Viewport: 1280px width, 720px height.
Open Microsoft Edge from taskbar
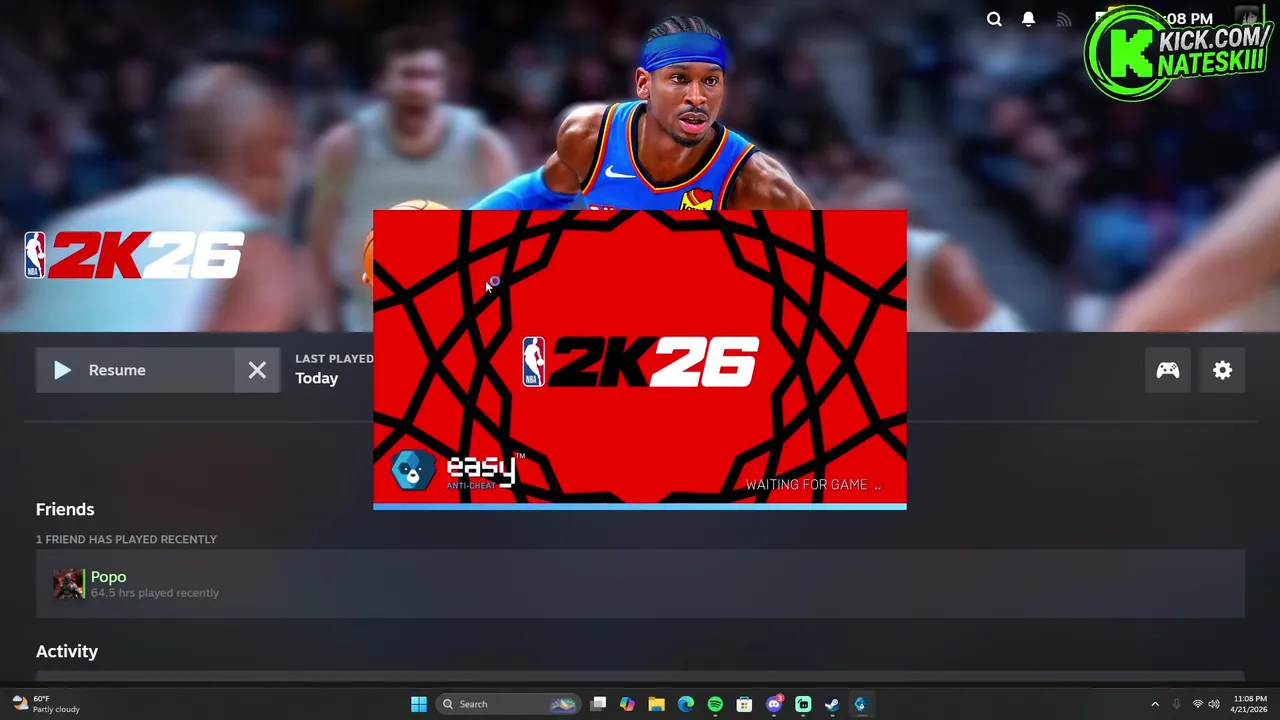686,704
